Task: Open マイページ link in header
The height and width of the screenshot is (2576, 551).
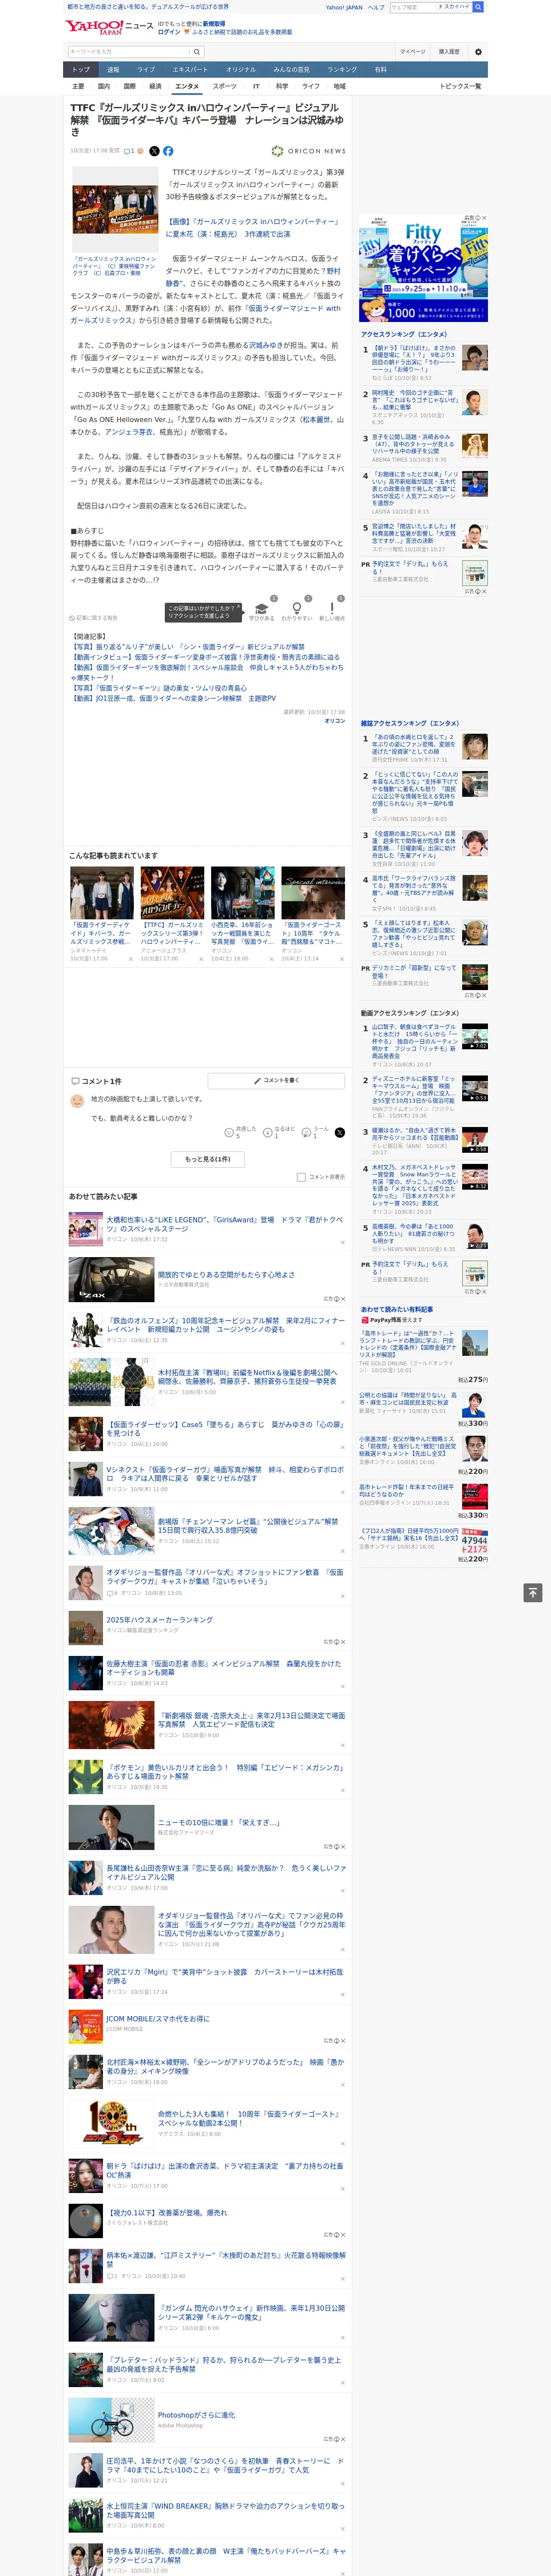Action: click(413, 52)
